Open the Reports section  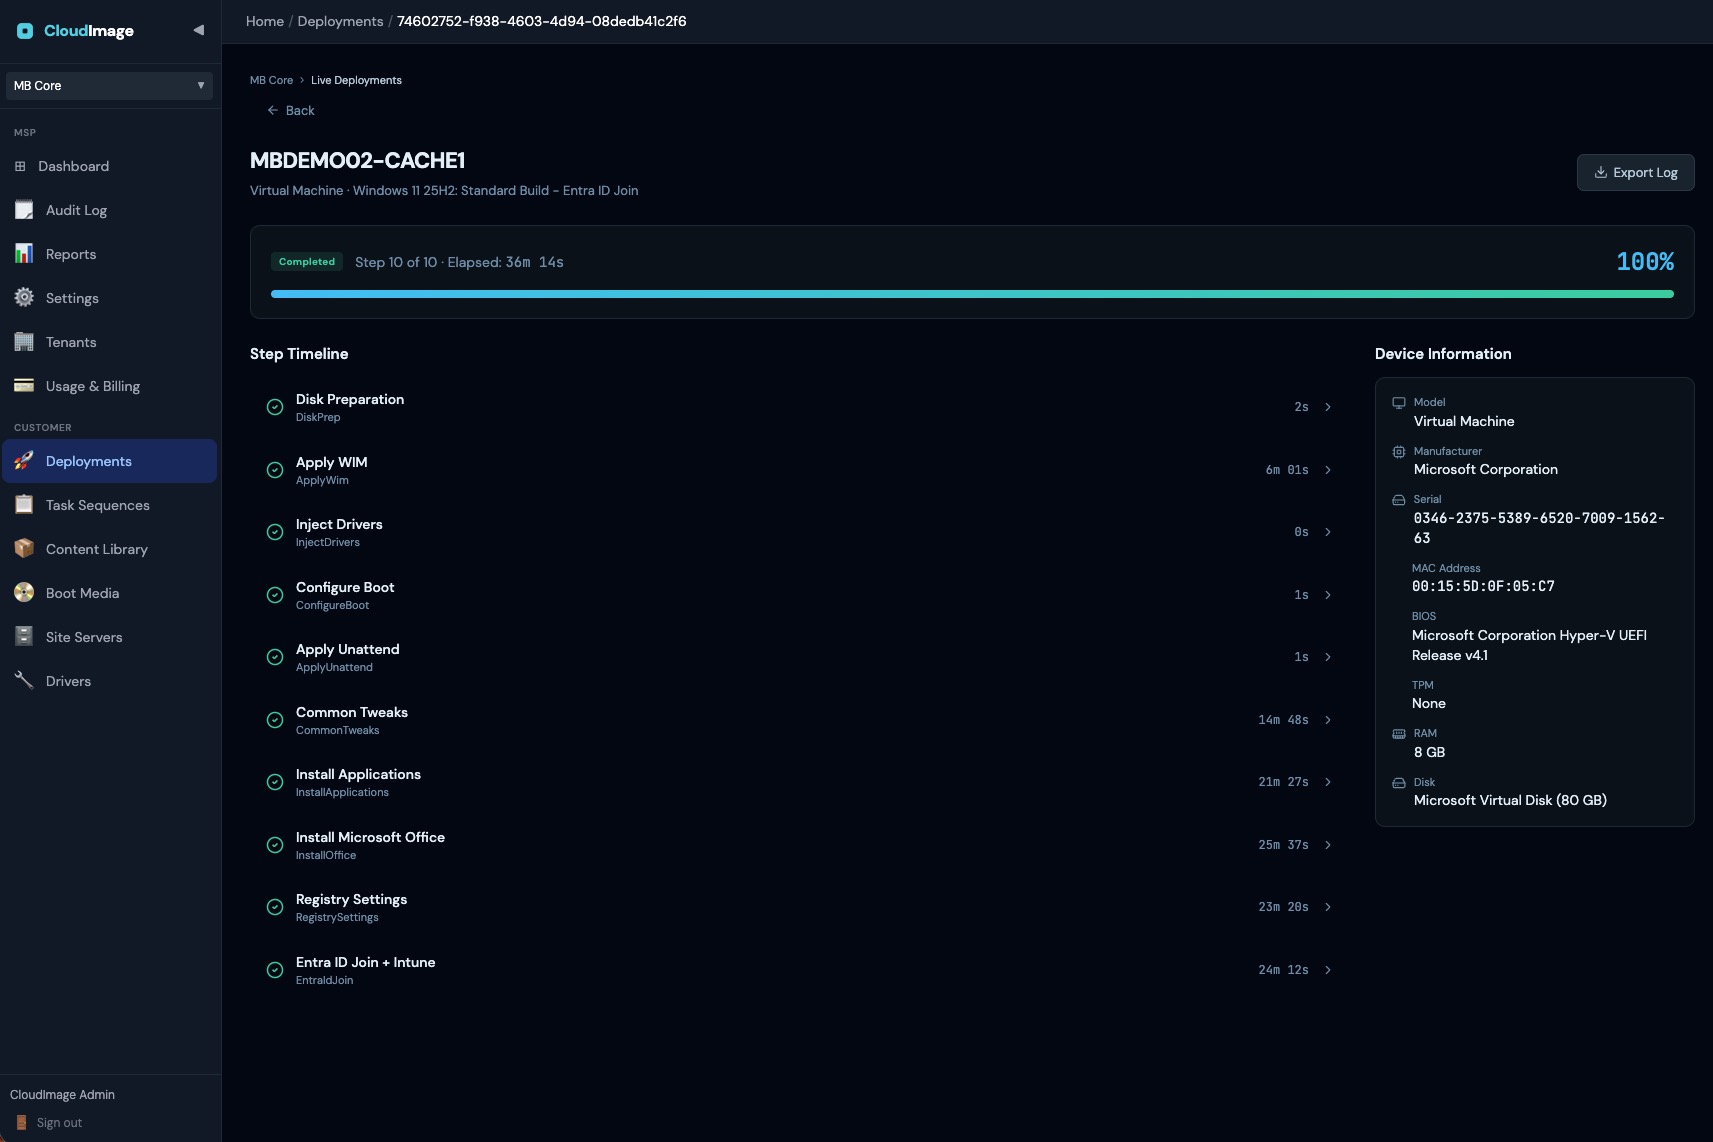pos(110,254)
